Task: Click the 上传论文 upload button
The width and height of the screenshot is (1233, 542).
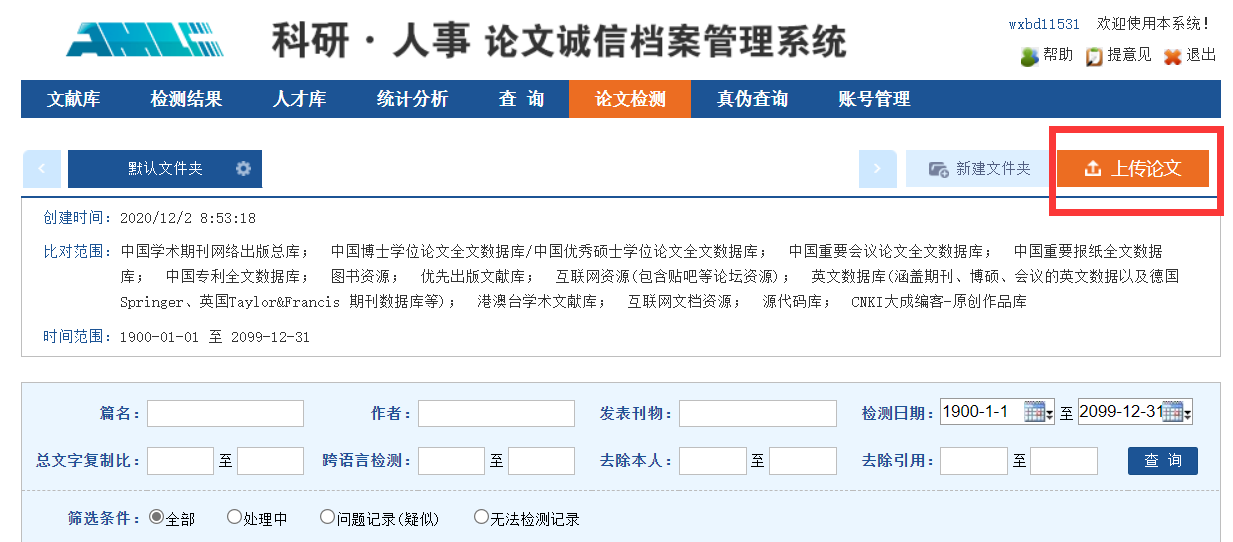Action: pyautogui.click(x=1133, y=169)
